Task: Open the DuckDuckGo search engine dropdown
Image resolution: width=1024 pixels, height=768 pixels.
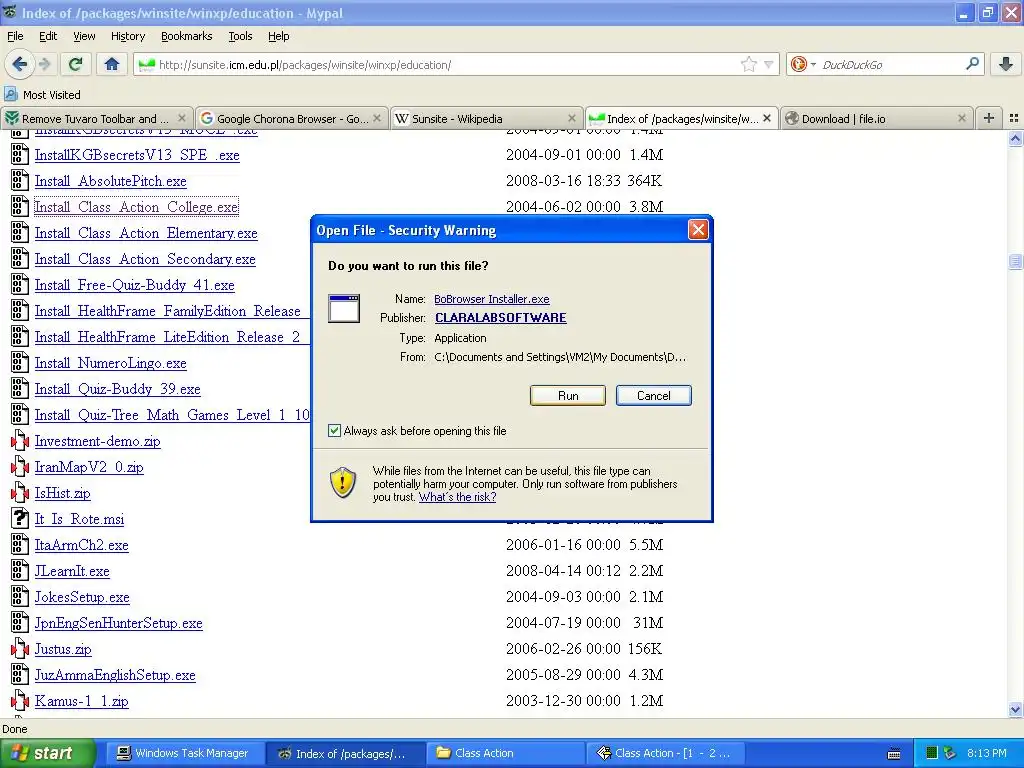Action: 802,64
